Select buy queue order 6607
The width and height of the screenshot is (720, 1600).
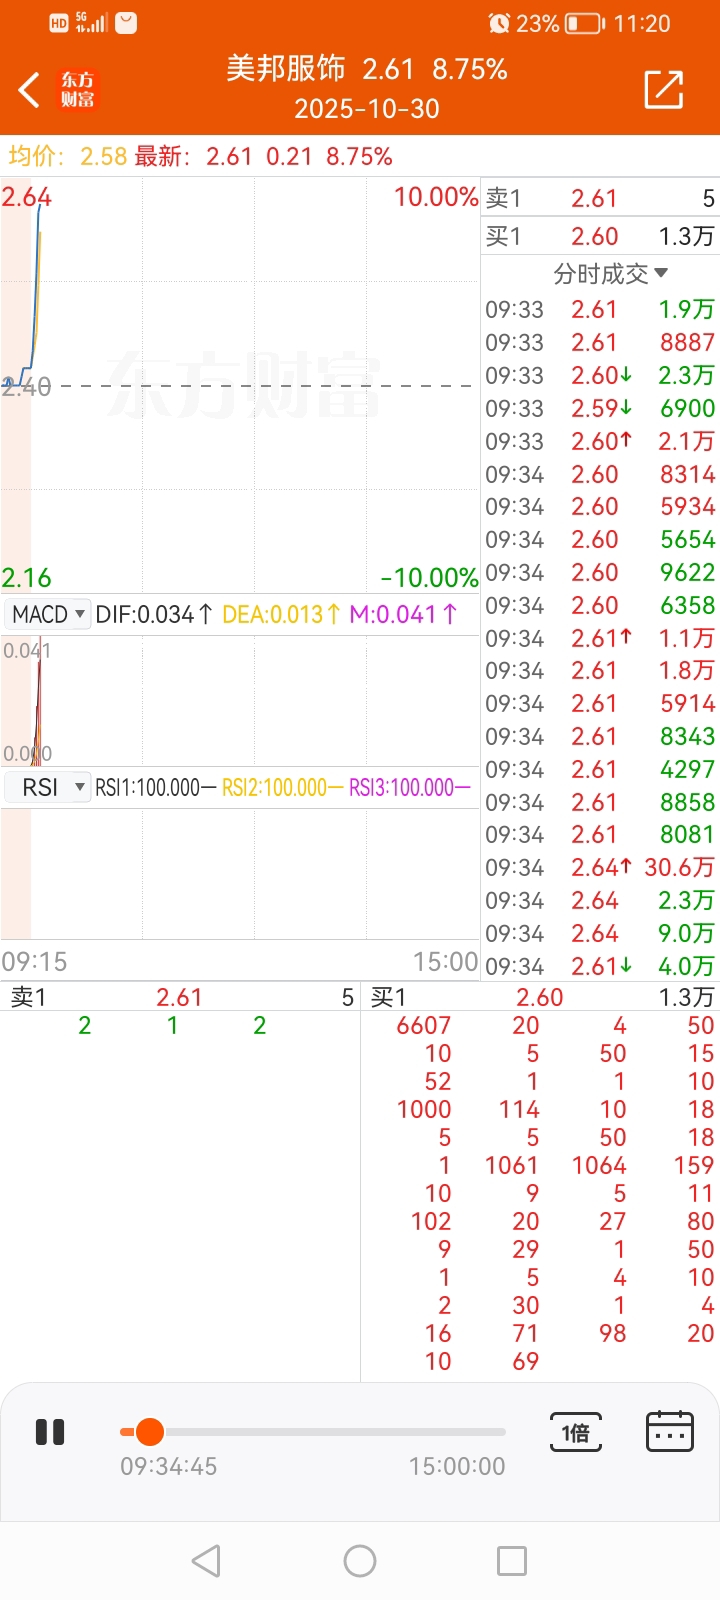pyautogui.click(x=424, y=1025)
